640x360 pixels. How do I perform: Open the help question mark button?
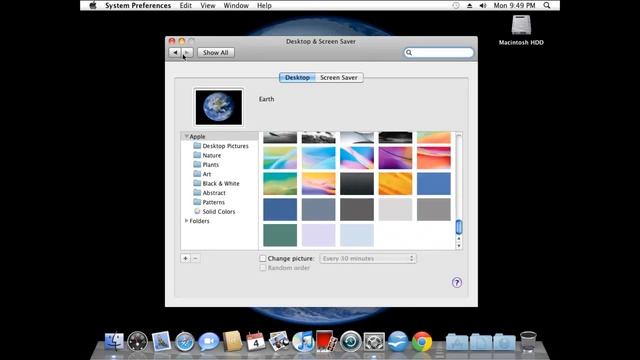[x=457, y=282]
